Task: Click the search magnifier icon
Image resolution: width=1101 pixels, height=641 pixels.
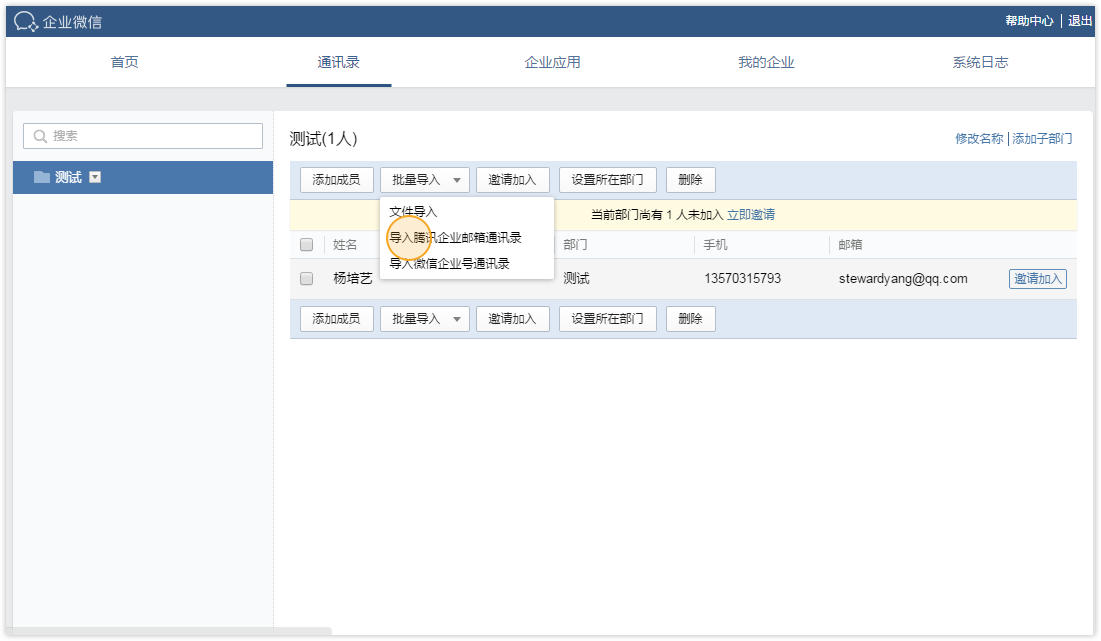Action: 41,136
